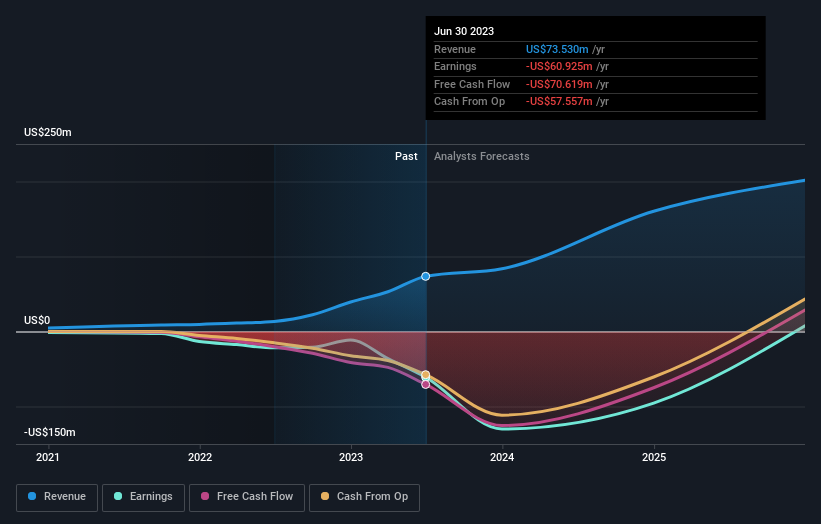Click the 2022 axis label
The width and height of the screenshot is (821, 524).
[200, 458]
